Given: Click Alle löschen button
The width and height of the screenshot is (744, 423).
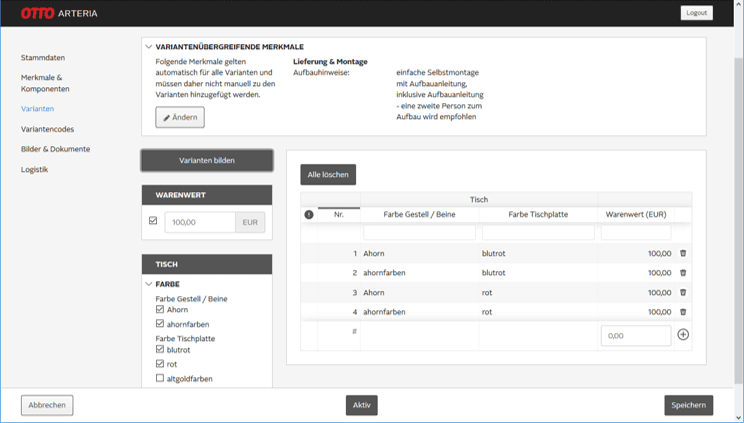Looking at the screenshot, I should pyautogui.click(x=328, y=175).
